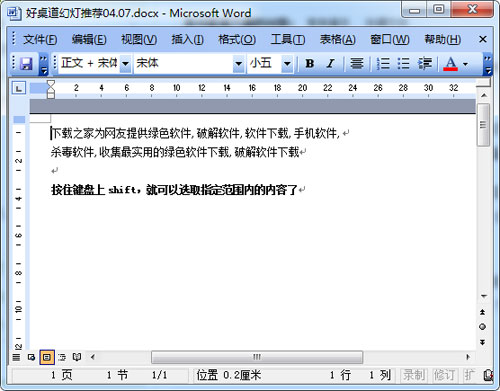The width and height of the screenshot is (500, 391).
Task: Open the 表格(A) menu
Action: coord(337,40)
